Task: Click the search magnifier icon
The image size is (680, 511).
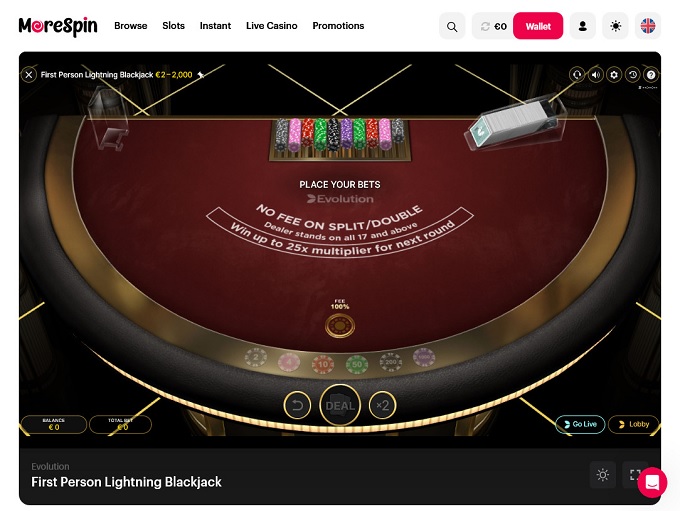Action: click(x=452, y=26)
